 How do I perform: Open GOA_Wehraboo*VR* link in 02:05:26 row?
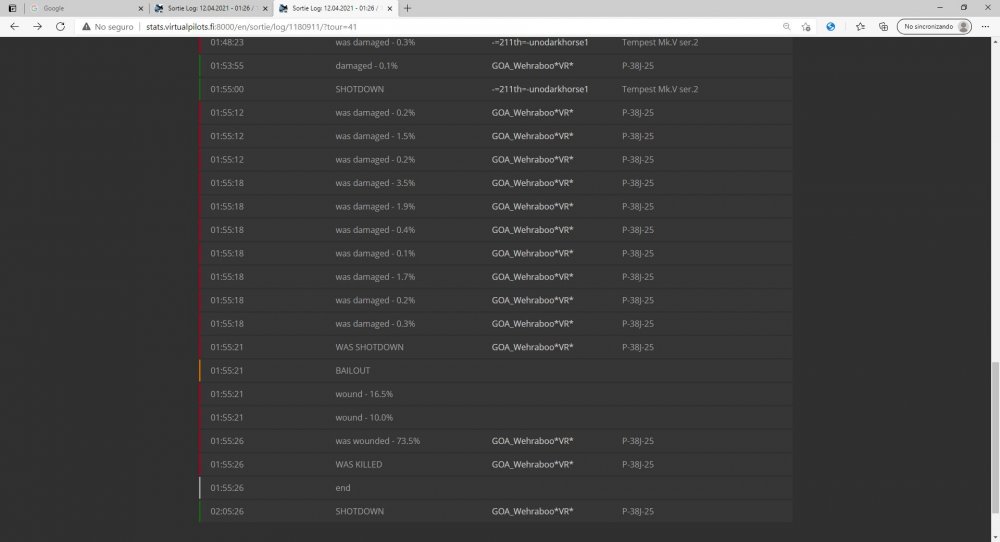532,511
